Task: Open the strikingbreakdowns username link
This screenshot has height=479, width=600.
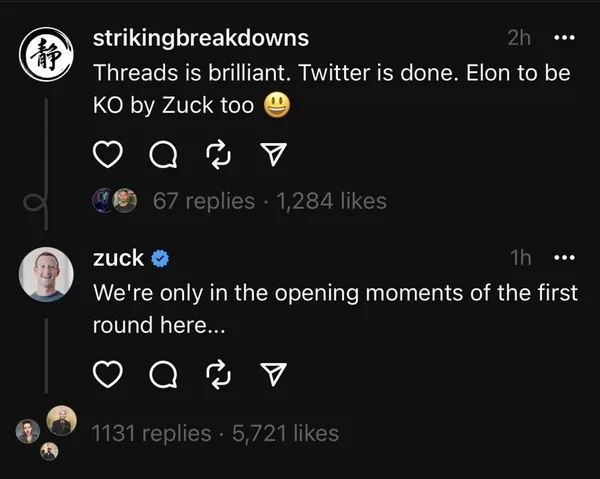Action: click(200, 38)
